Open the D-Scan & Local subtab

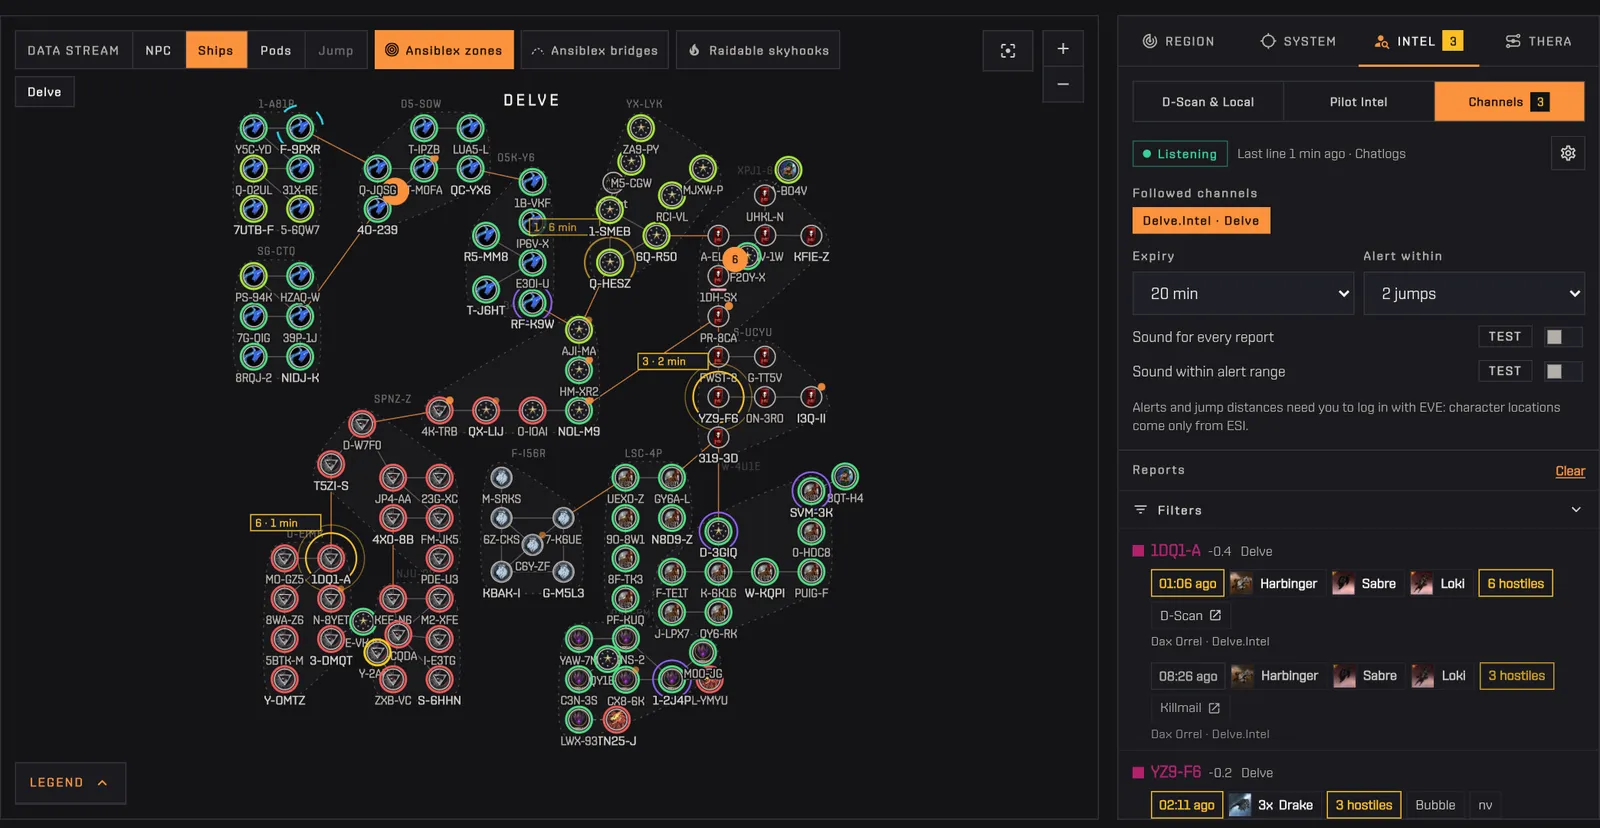(x=1208, y=102)
